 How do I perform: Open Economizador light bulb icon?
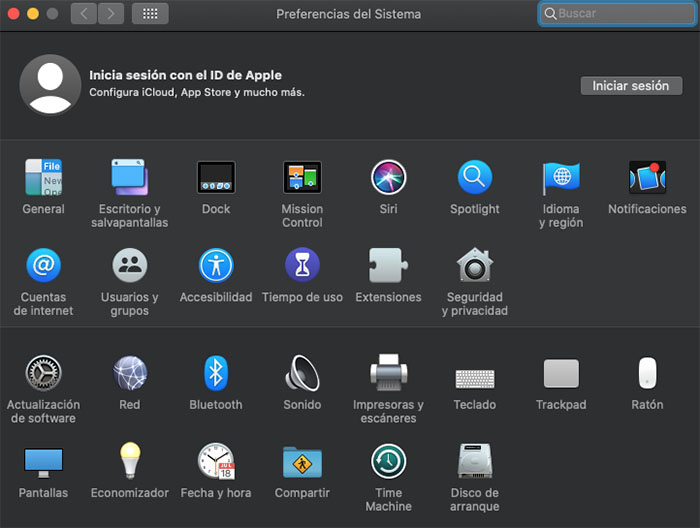point(130,461)
